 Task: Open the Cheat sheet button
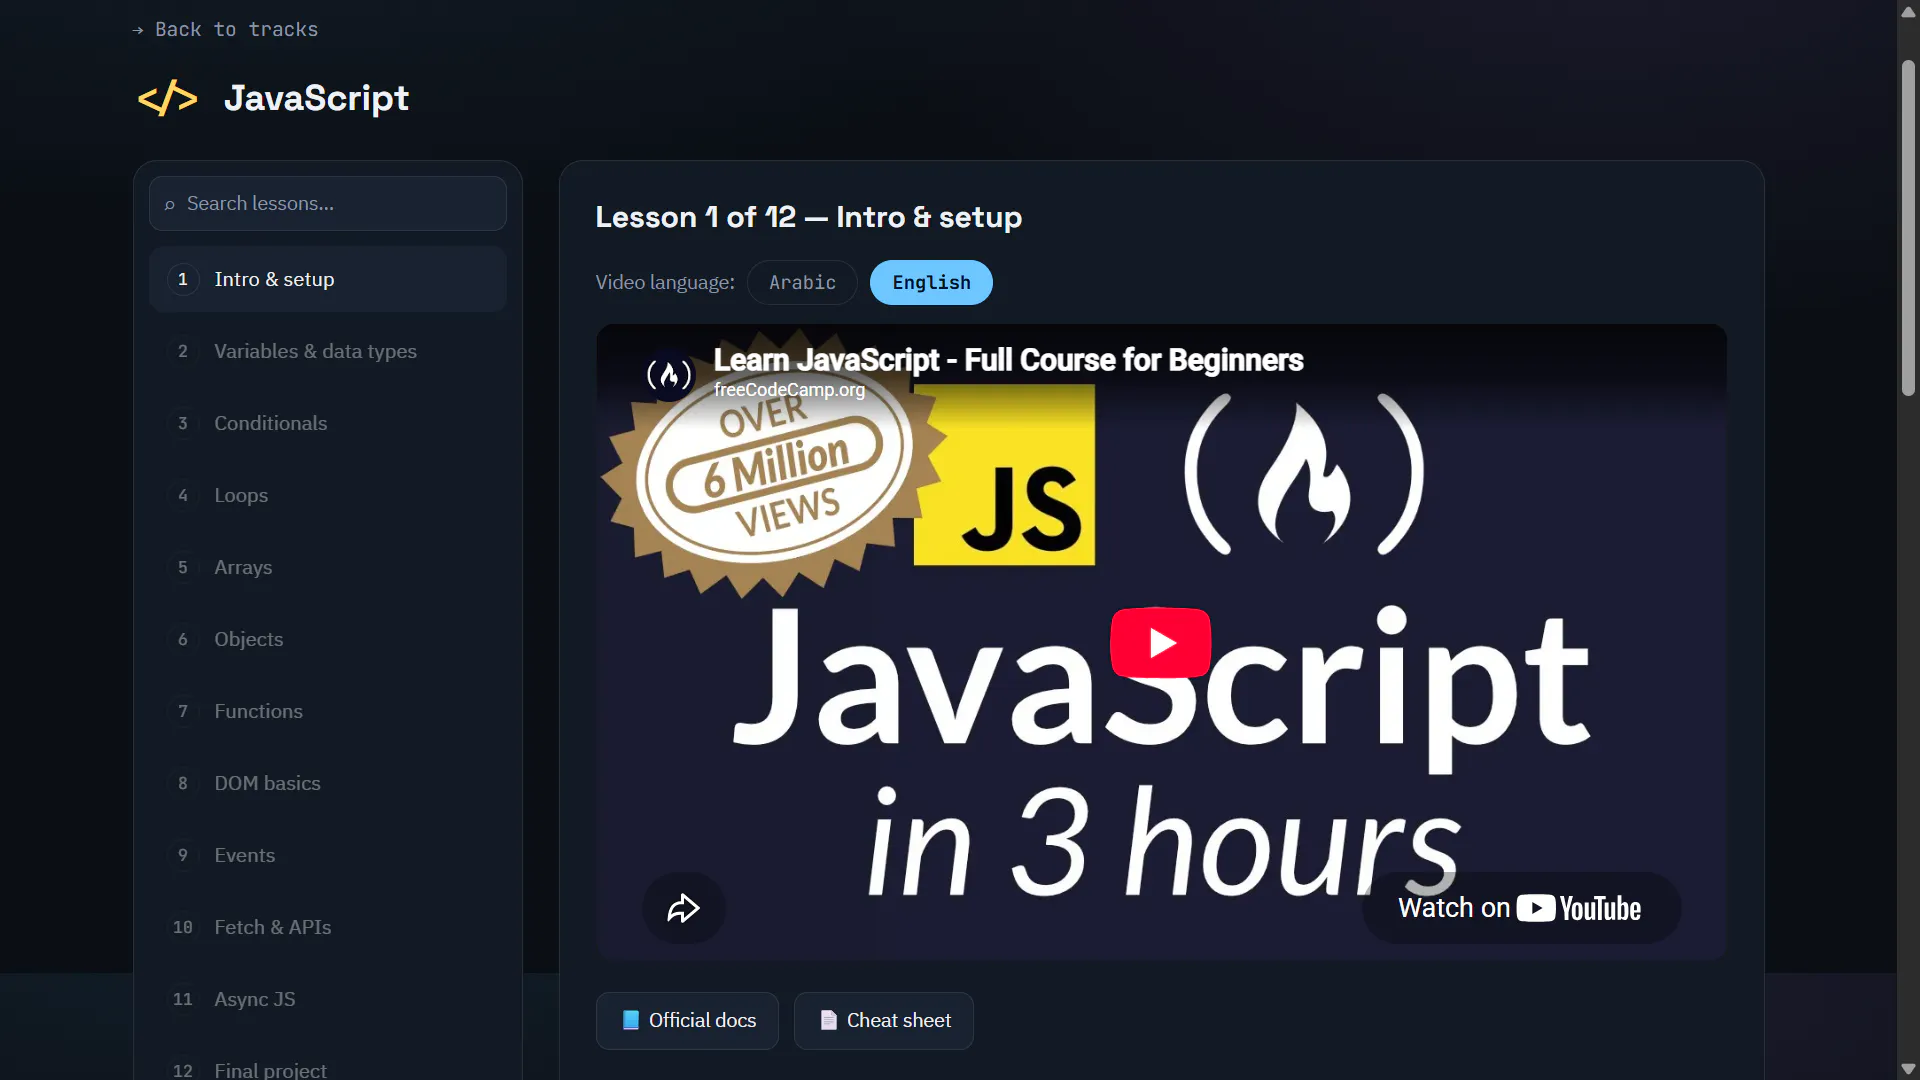point(884,1021)
